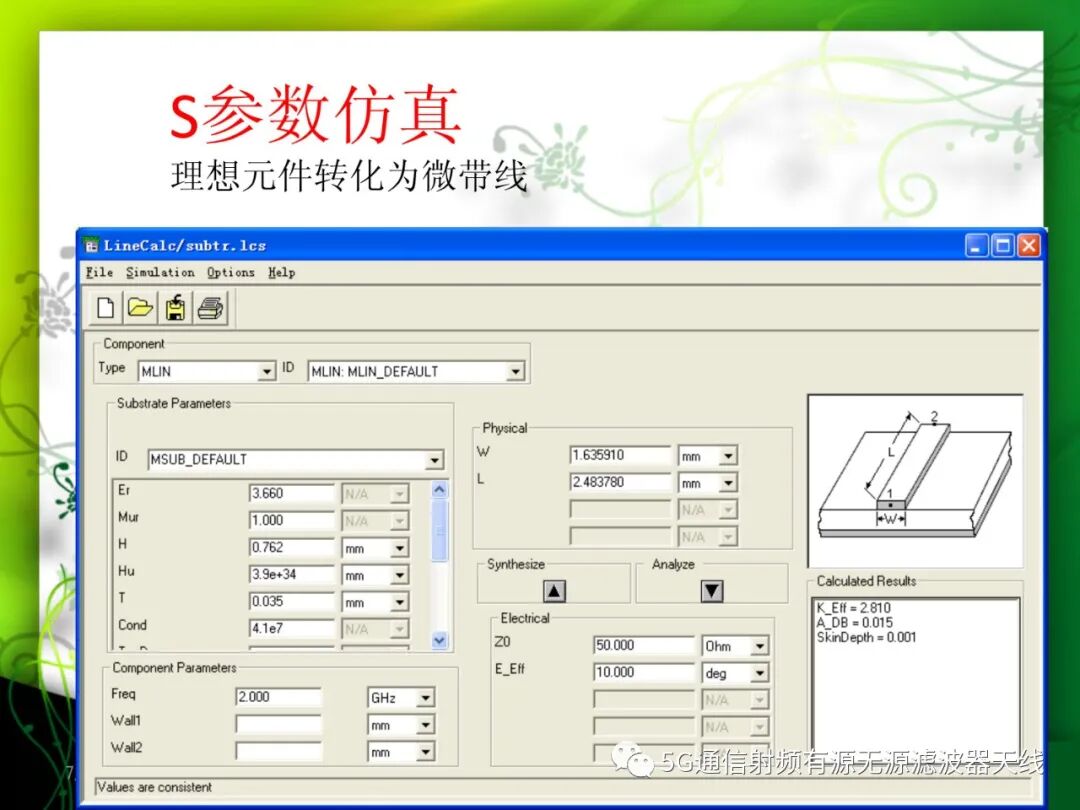Click the New file toolbar icon
Image resolution: width=1080 pixels, height=810 pixels.
[x=106, y=308]
